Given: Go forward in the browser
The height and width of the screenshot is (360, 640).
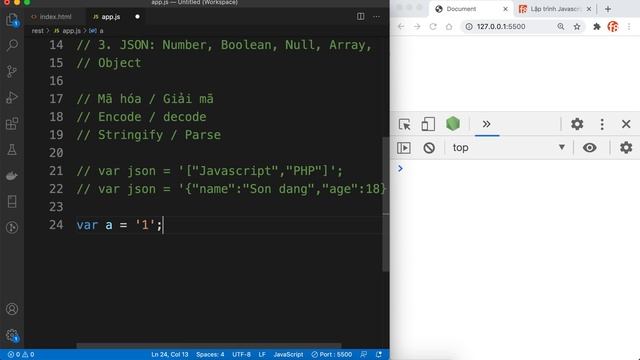Looking at the screenshot, I should (x=417, y=27).
